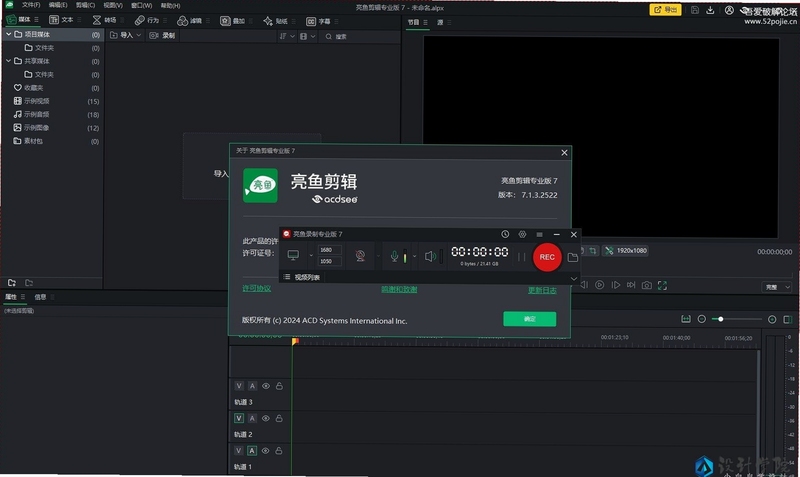Toggle visibility eye on 轨道 3
The image size is (800, 477).
click(266, 386)
